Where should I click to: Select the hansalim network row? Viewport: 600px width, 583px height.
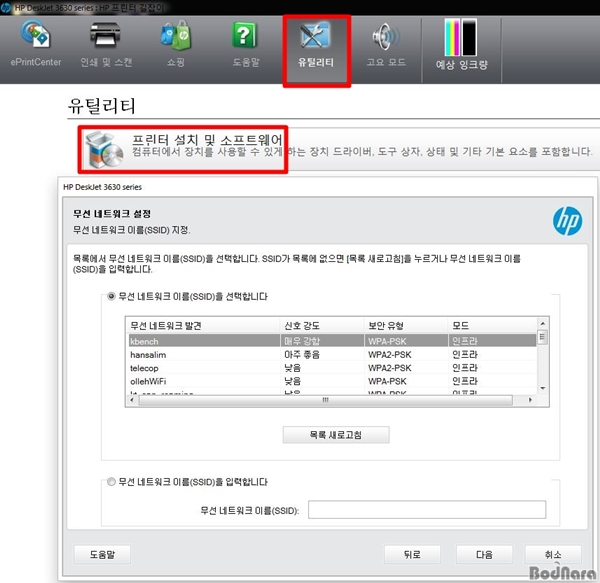(x=331, y=354)
